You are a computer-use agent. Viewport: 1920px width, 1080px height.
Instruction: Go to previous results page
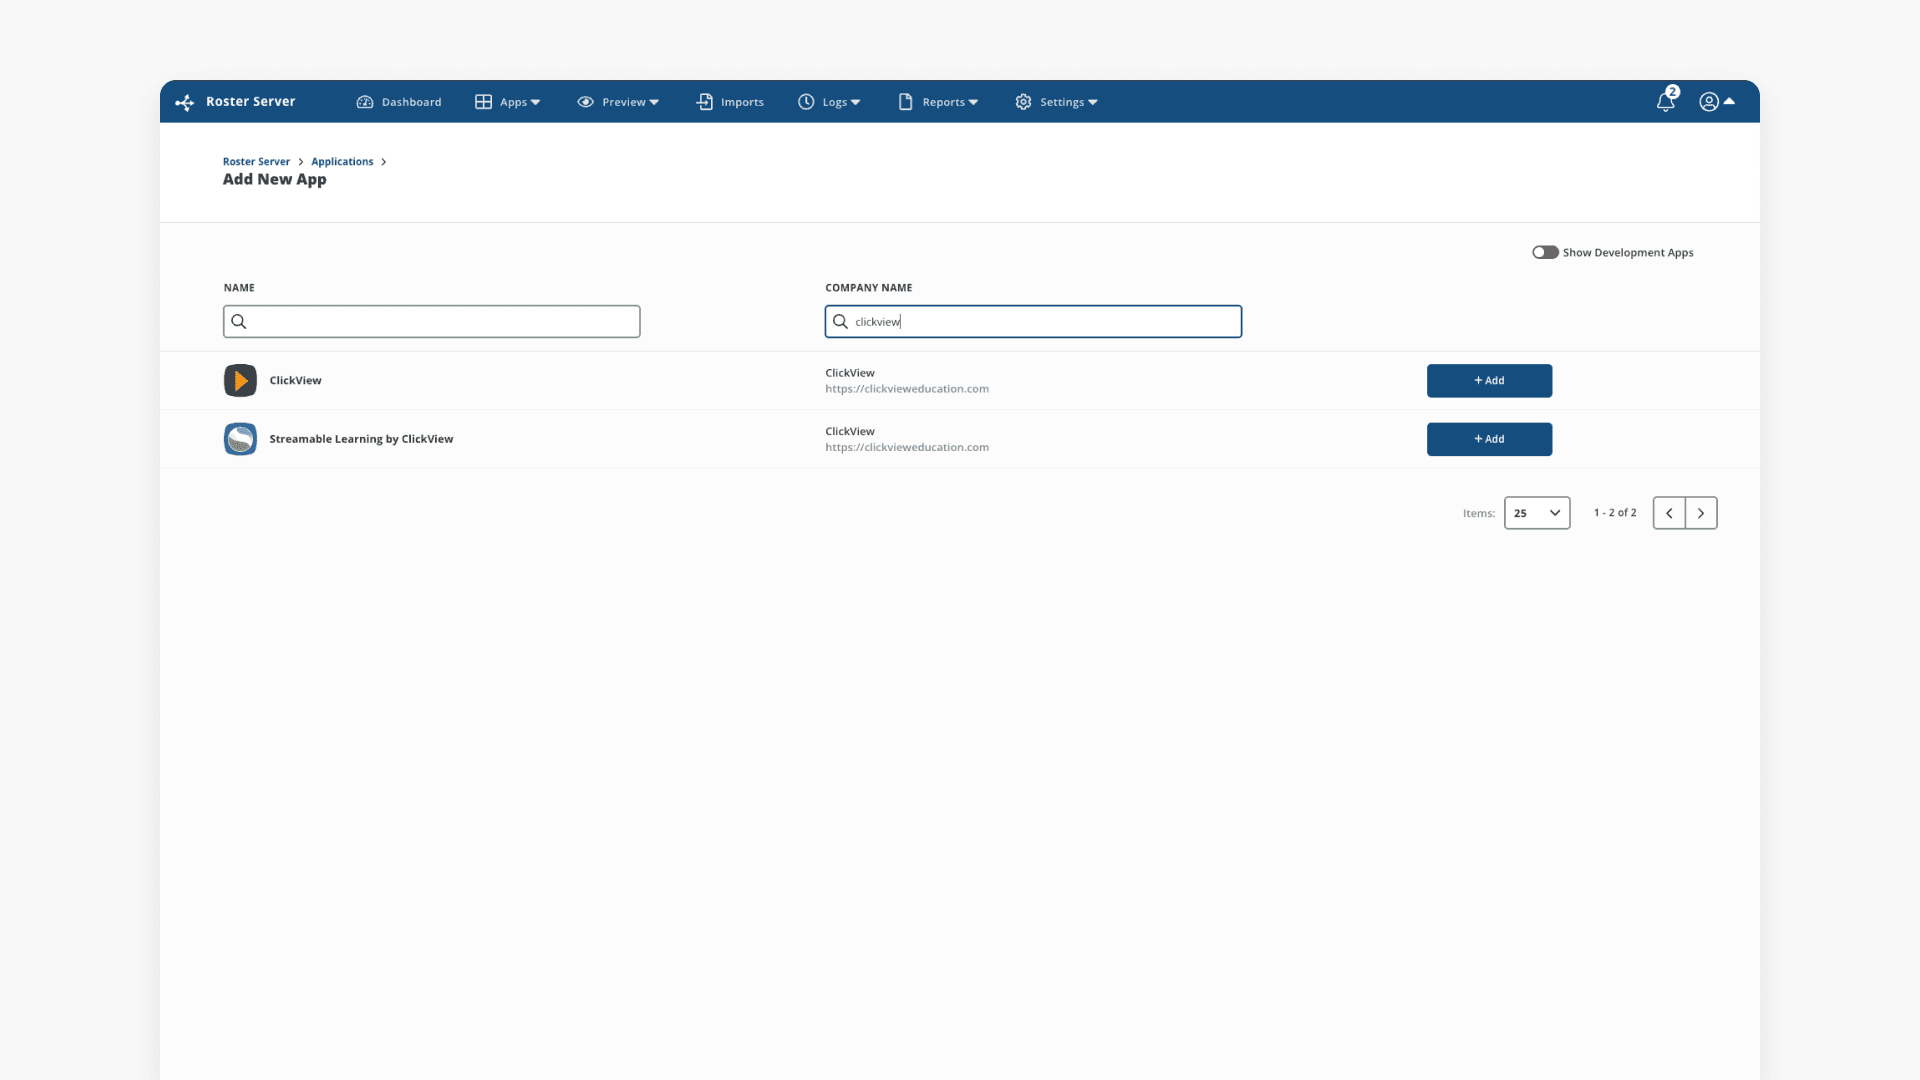click(x=1669, y=513)
